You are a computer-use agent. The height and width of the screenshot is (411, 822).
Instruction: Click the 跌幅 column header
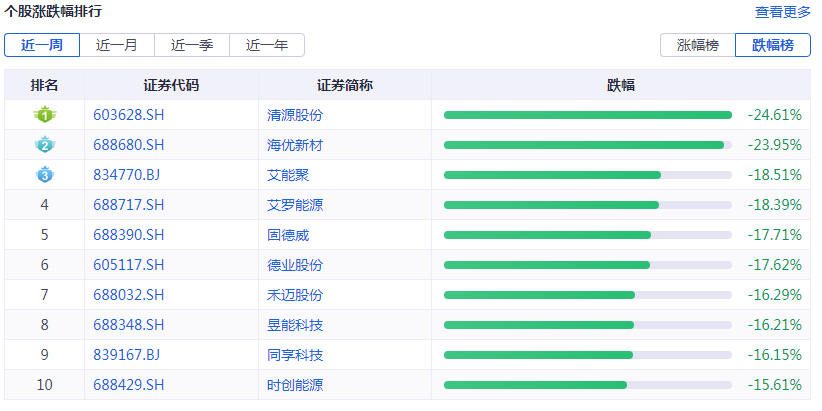tap(621, 85)
